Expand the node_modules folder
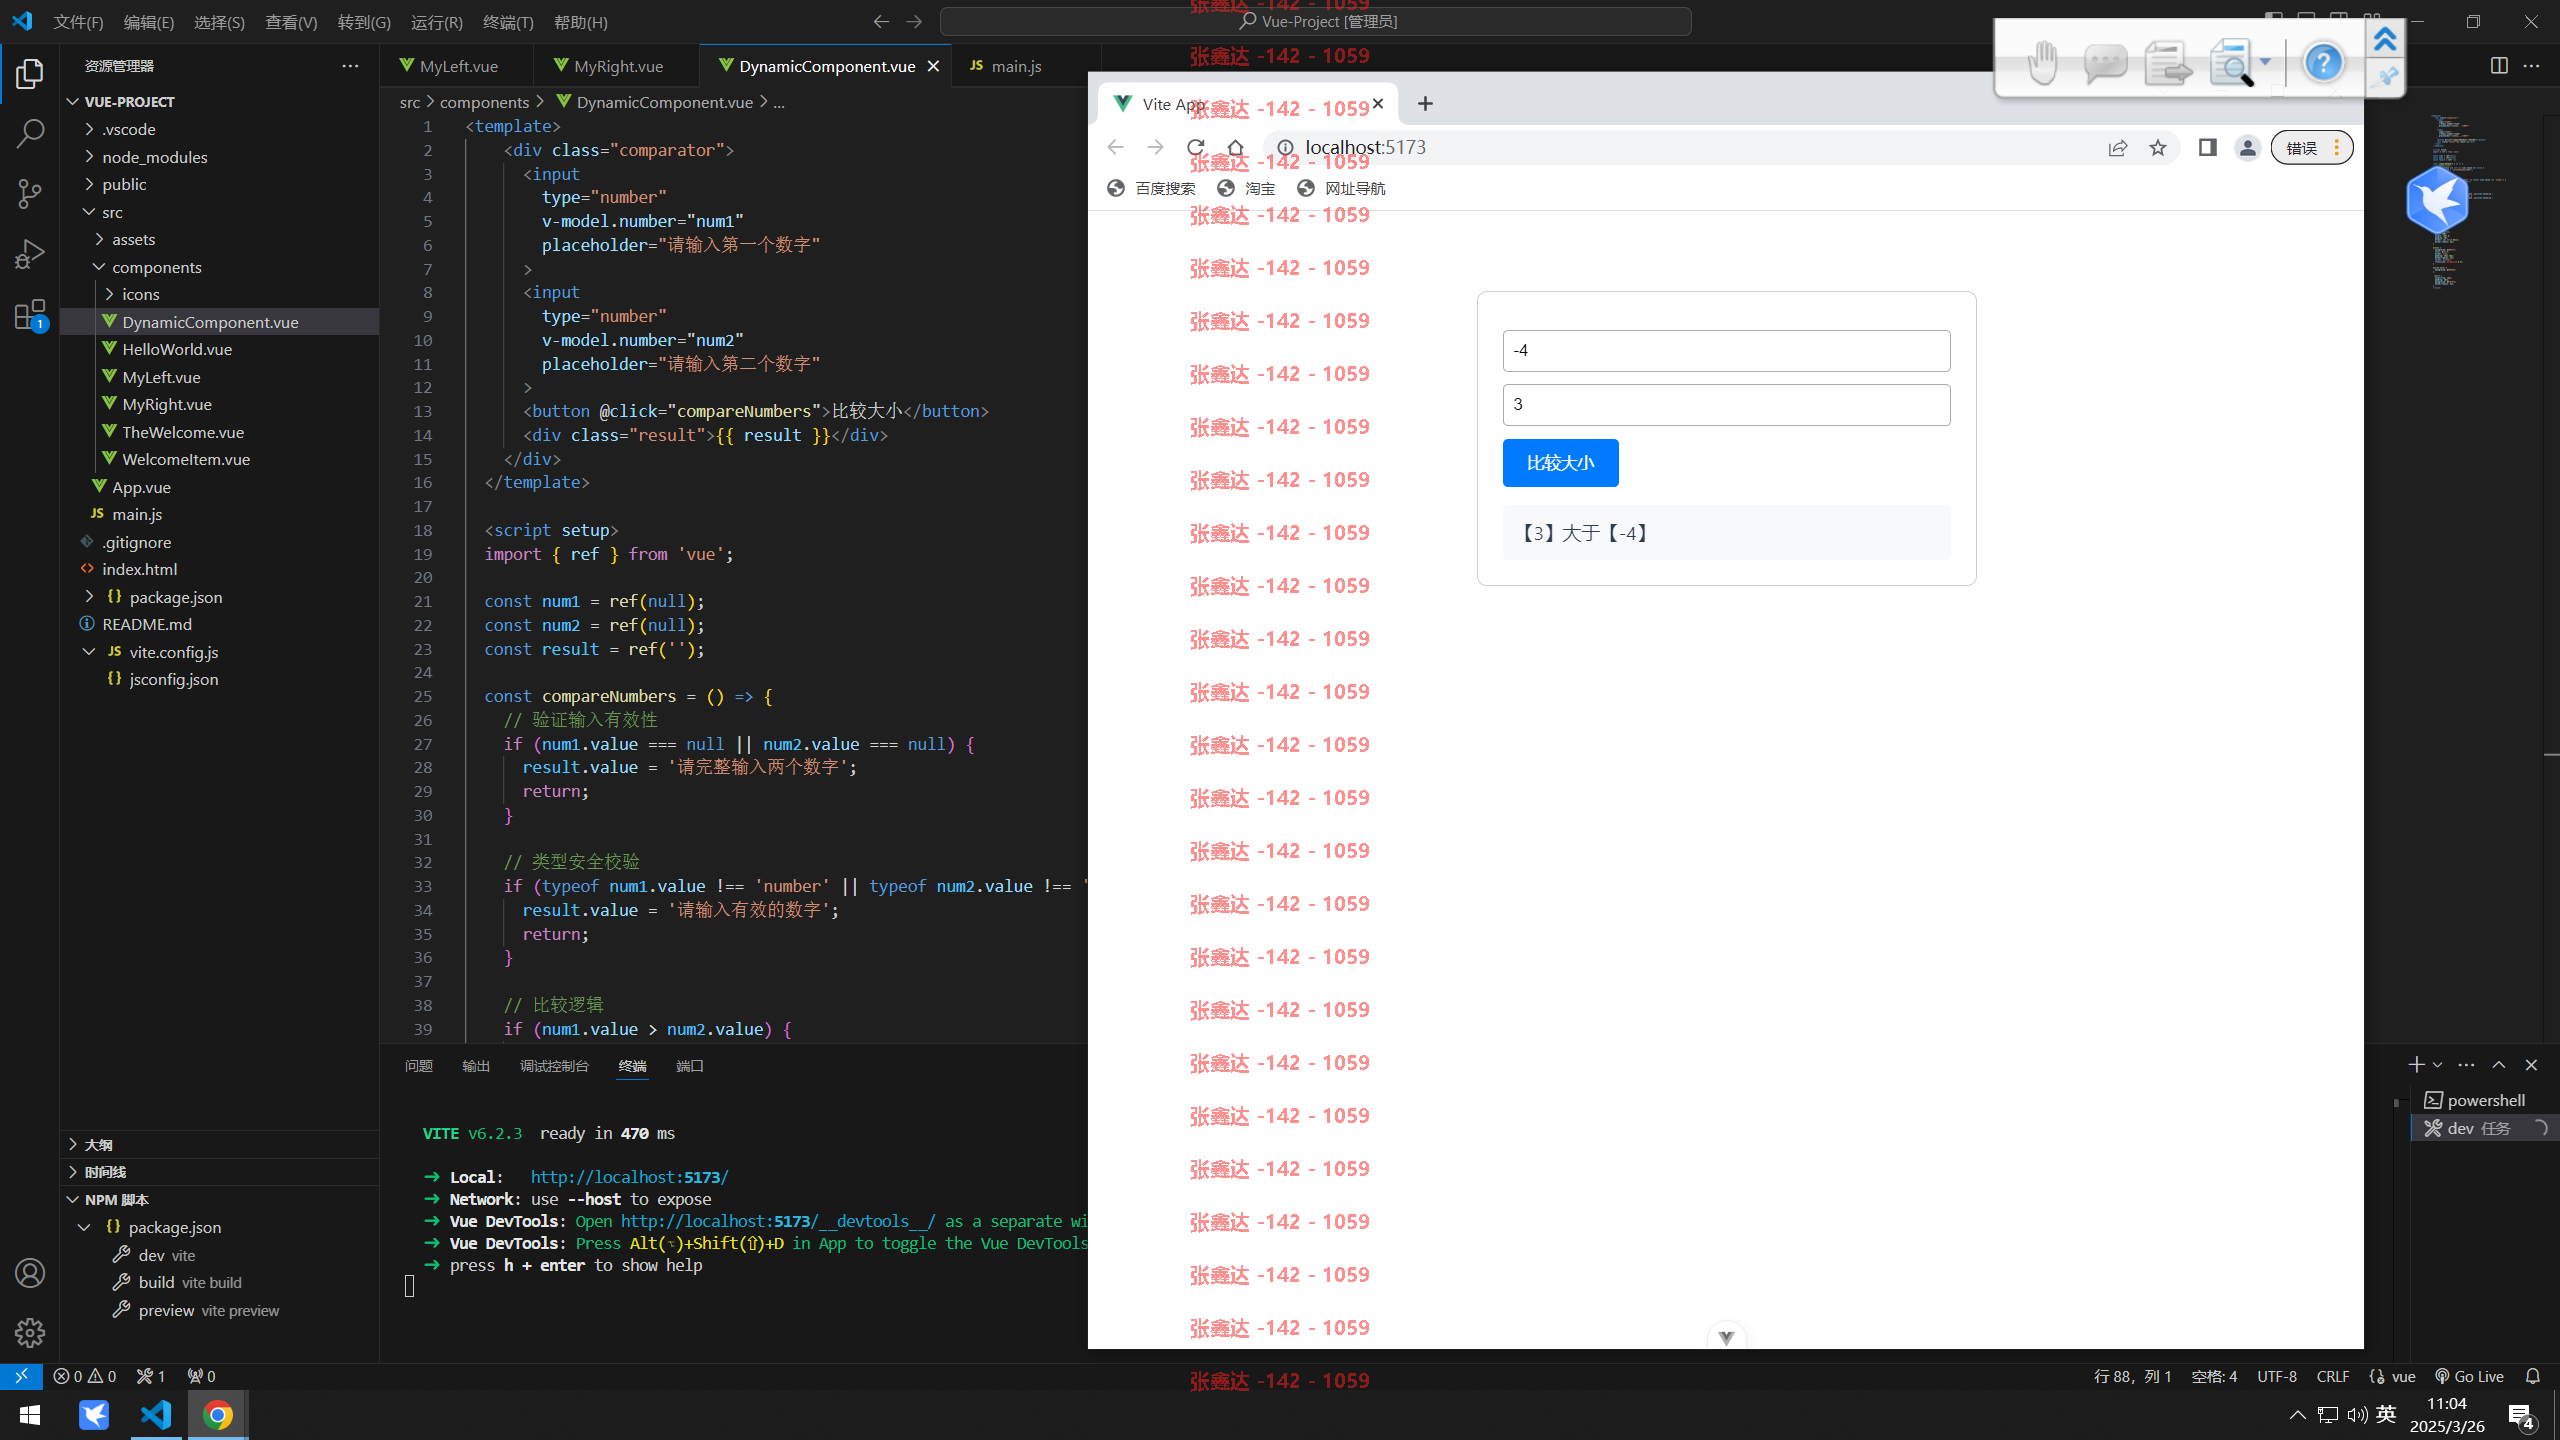This screenshot has width=2560, height=1440. coord(154,157)
